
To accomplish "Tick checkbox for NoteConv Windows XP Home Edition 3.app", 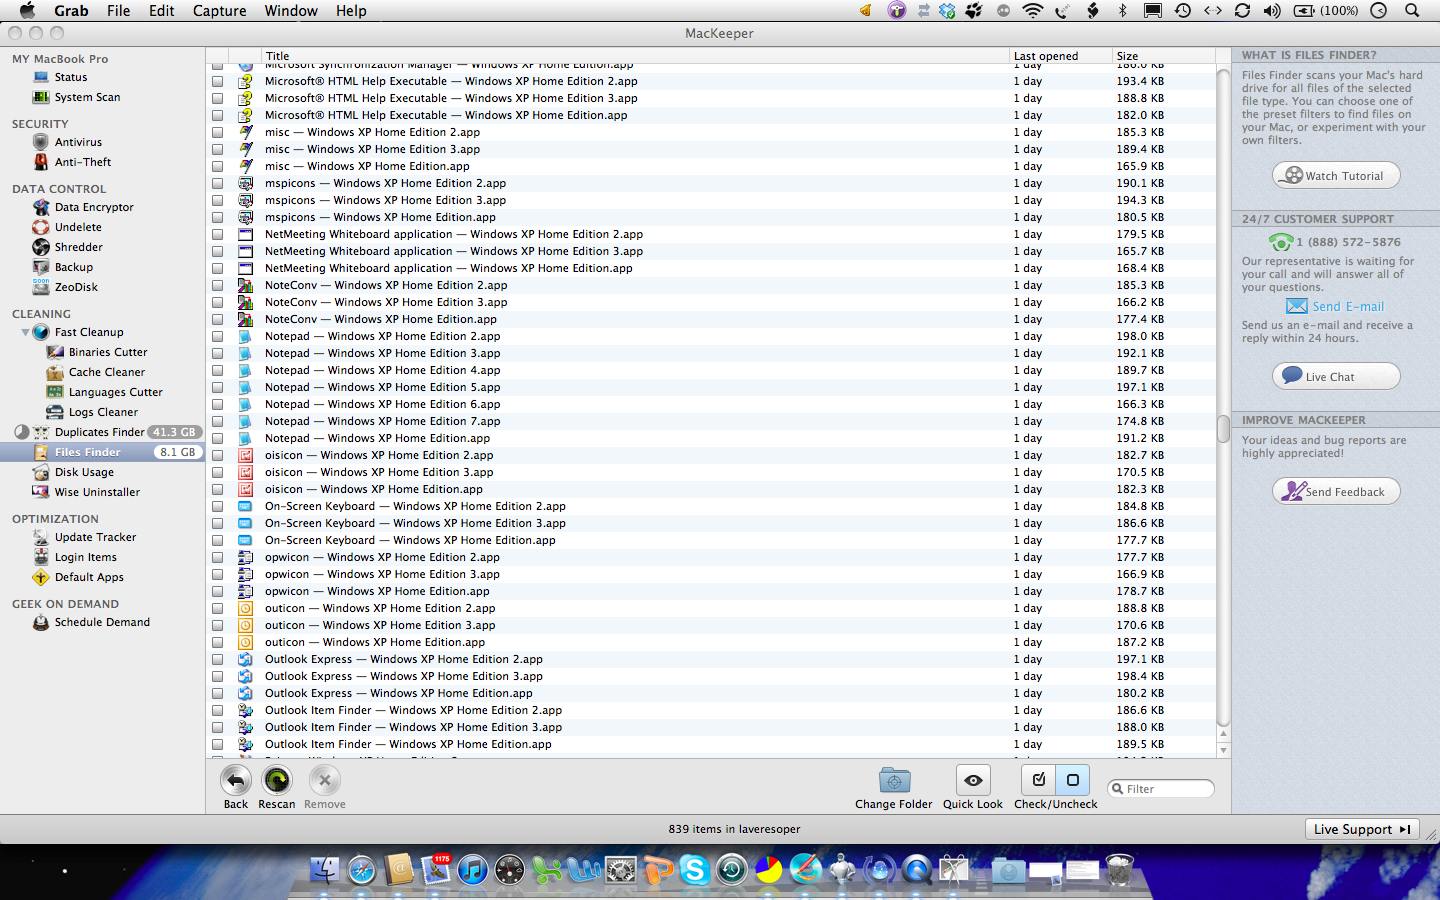I will tap(217, 302).
